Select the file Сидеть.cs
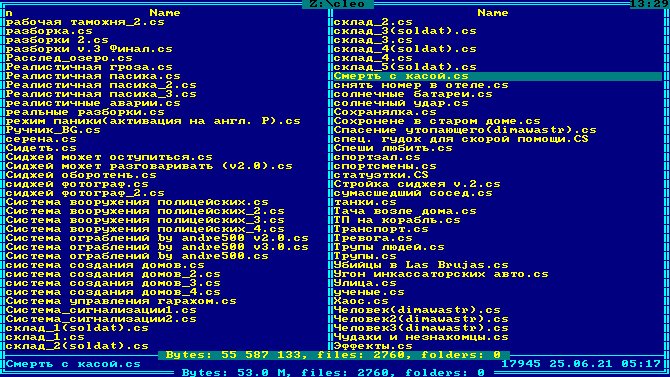The height and width of the screenshot is (377, 670). click(41, 148)
